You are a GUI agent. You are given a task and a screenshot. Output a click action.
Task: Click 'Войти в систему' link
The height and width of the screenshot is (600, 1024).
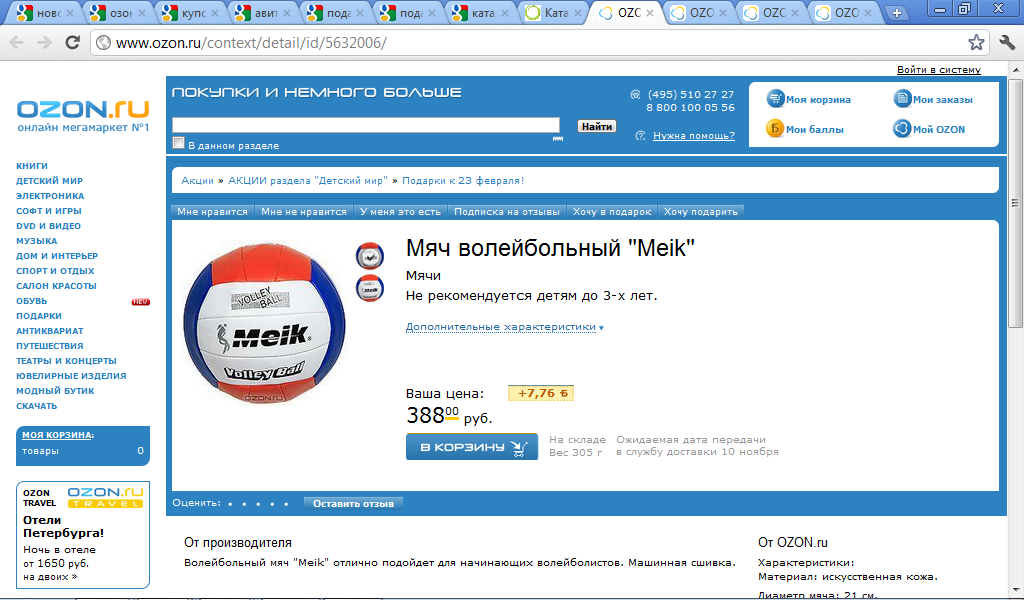tap(938, 70)
